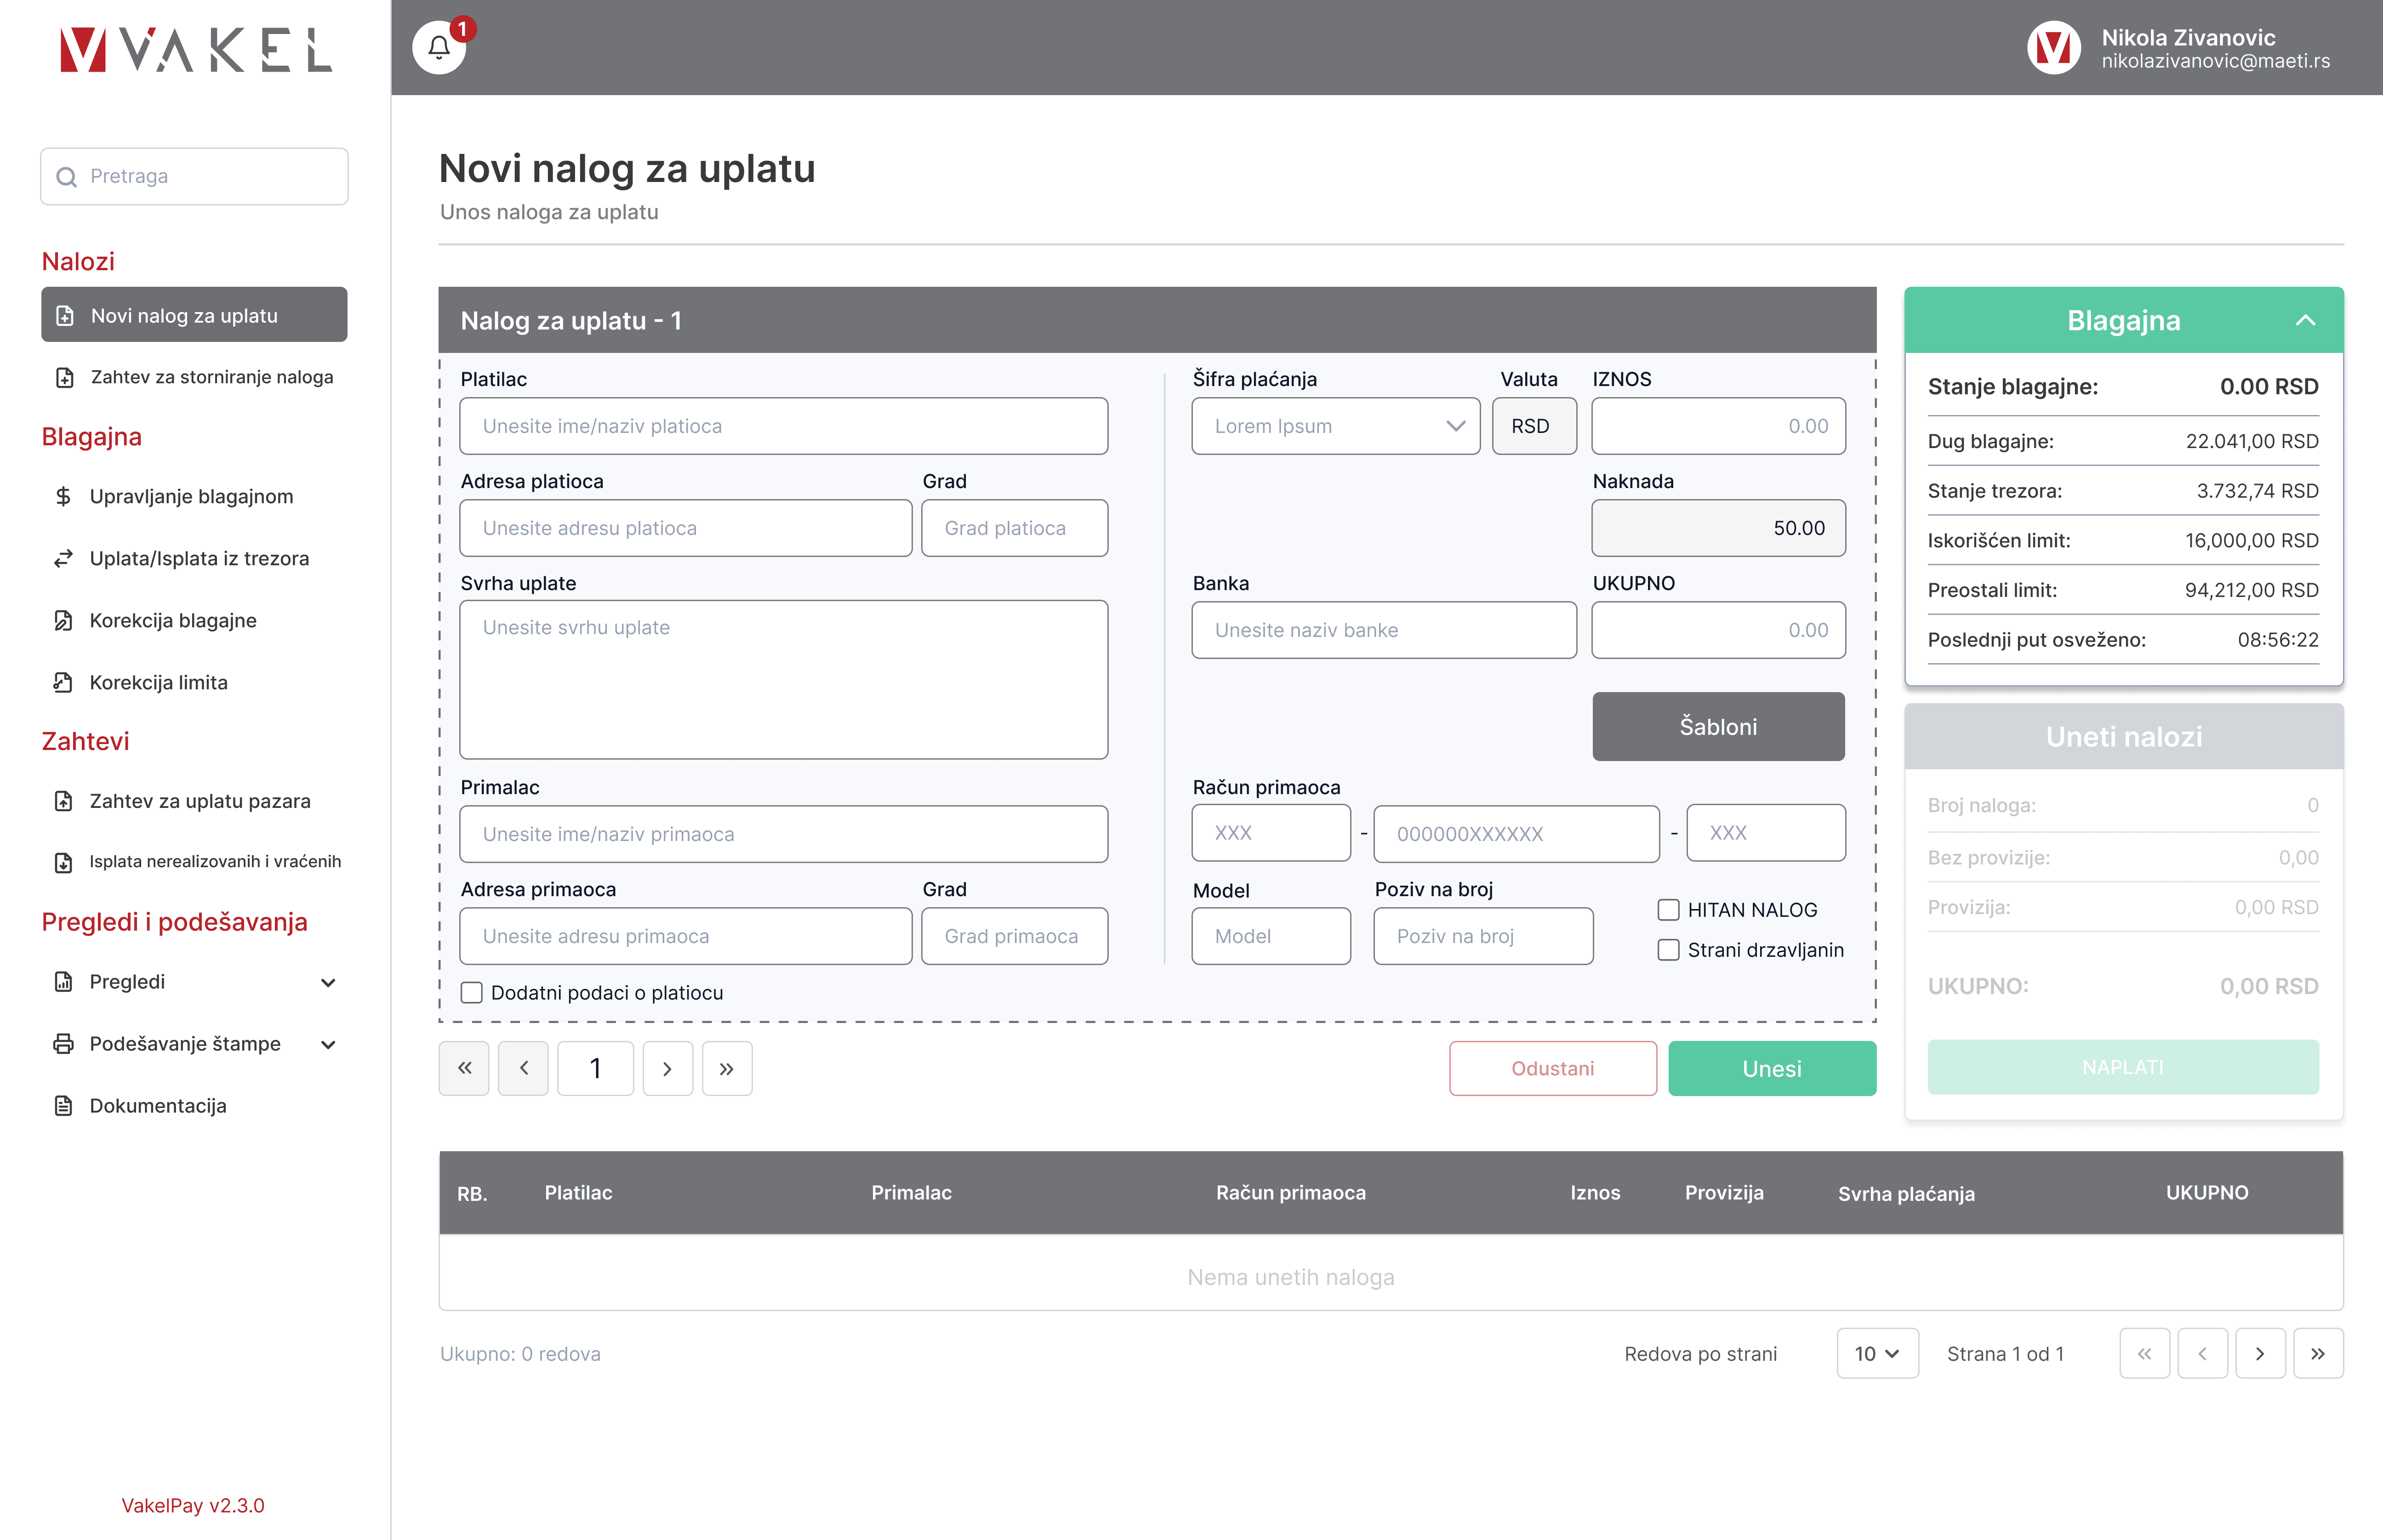Click the Poziv na broj input
The width and height of the screenshot is (2383, 1540).
[x=1483, y=936]
